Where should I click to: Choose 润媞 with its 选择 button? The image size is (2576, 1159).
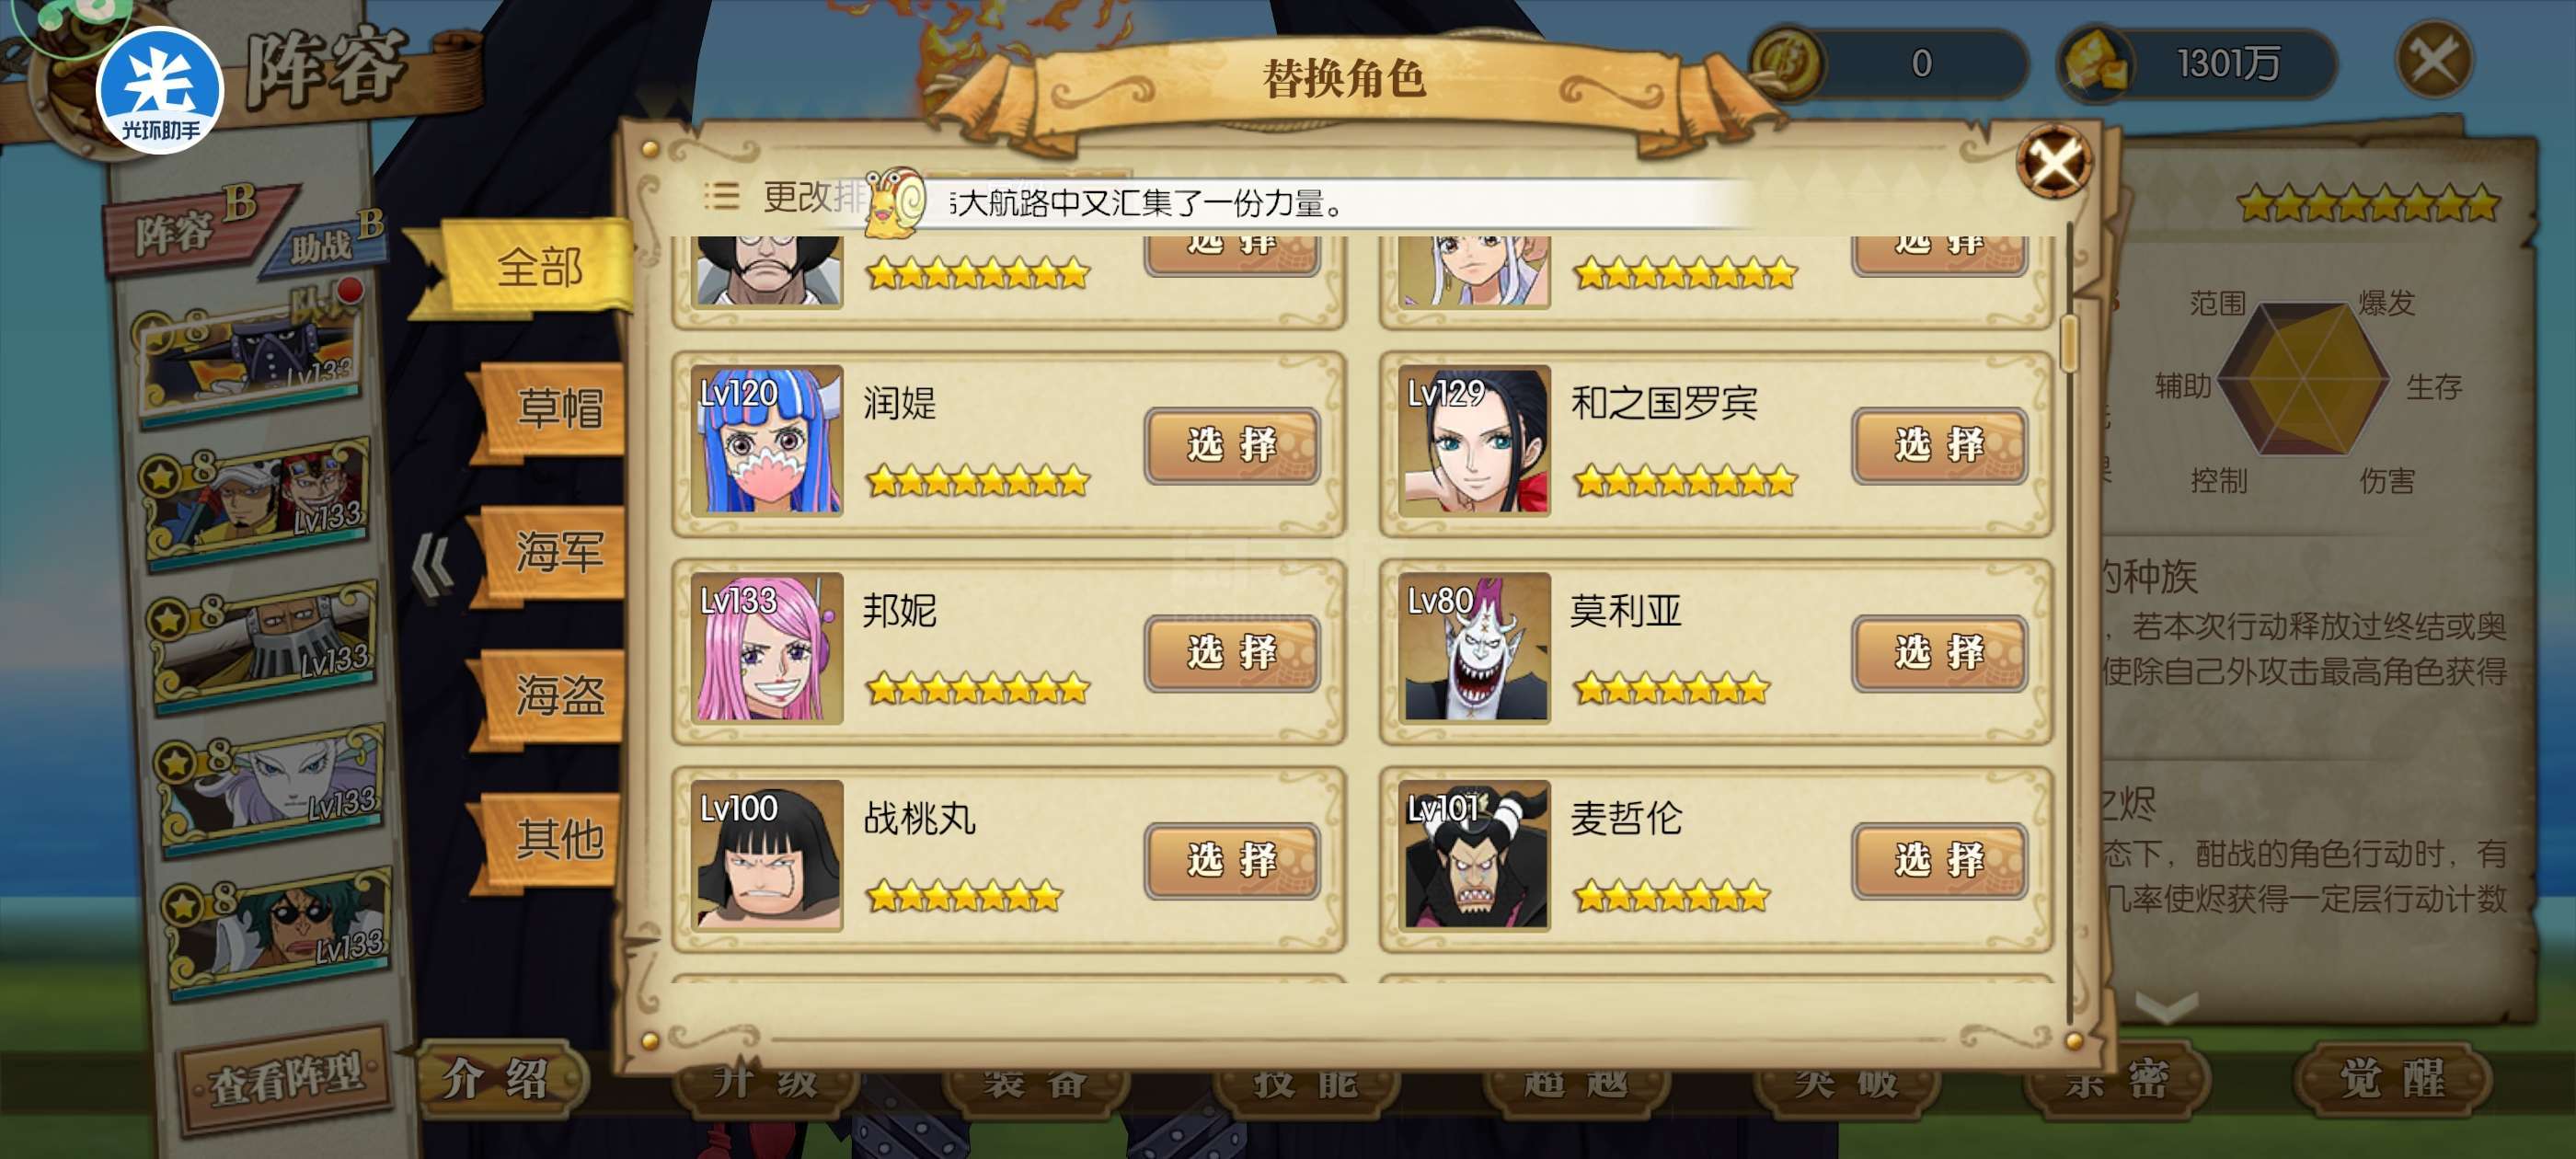(x=1232, y=446)
